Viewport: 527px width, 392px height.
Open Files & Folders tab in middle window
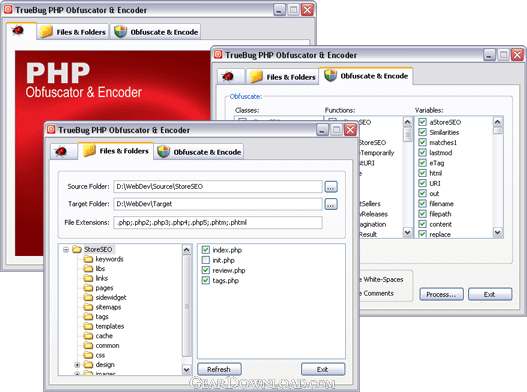pyautogui.click(x=283, y=77)
